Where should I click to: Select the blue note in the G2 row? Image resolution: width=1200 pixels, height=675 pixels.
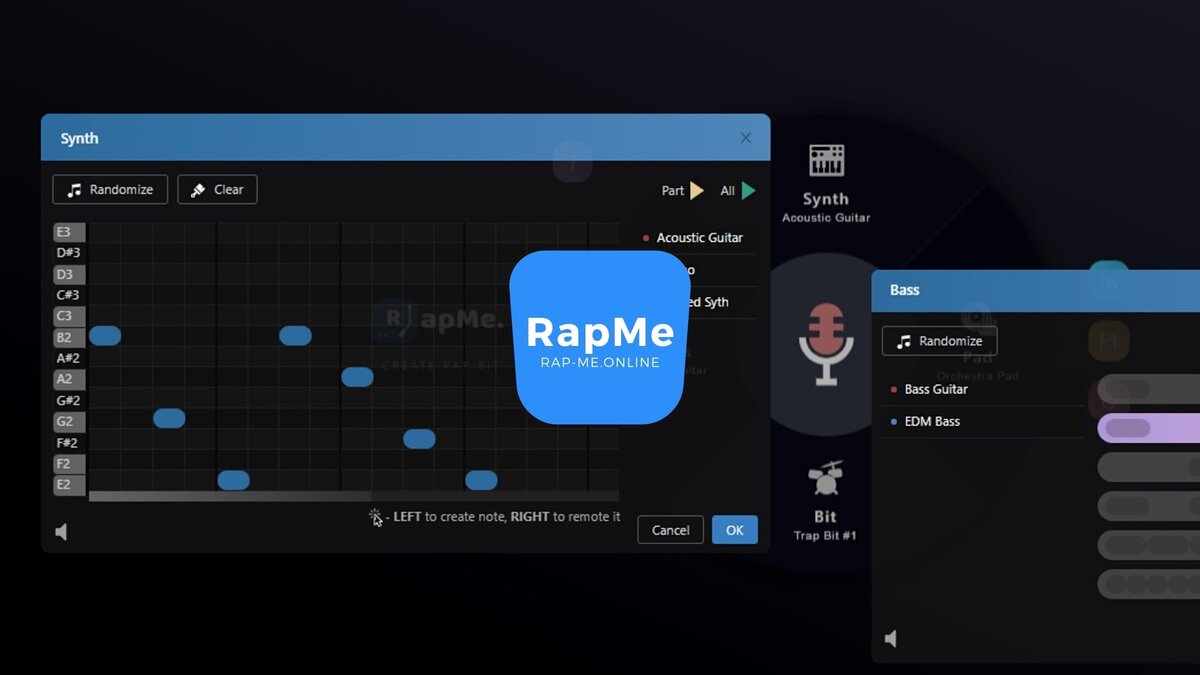[169, 418]
